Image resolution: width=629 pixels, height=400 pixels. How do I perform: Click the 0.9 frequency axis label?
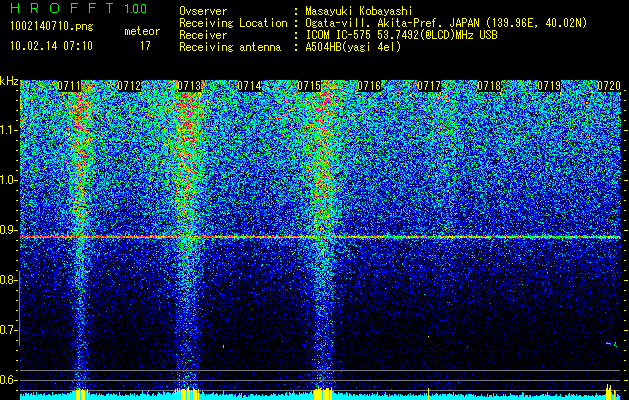[x=9, y=230]
